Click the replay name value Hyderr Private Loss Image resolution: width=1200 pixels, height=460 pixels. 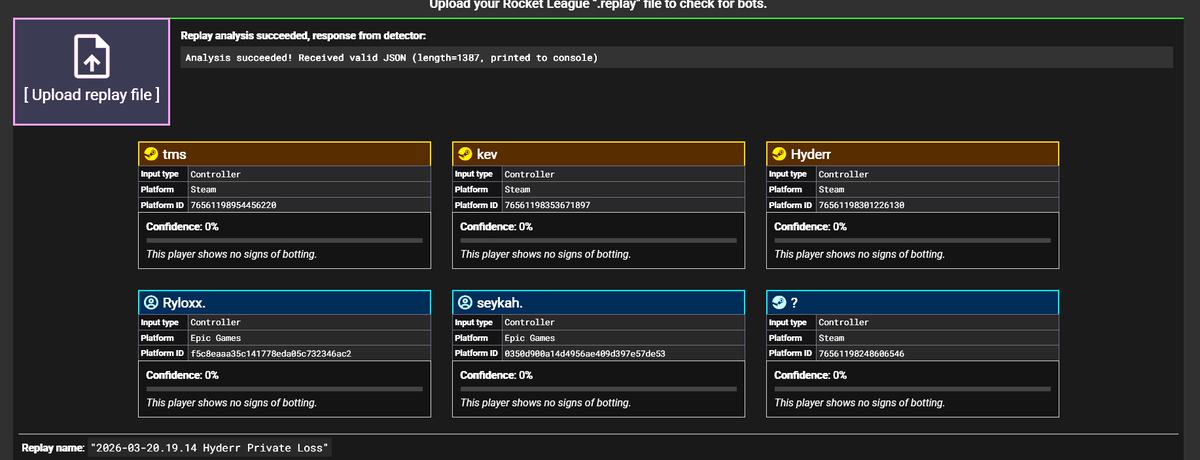pyautogui.click(x=209, y=448)
